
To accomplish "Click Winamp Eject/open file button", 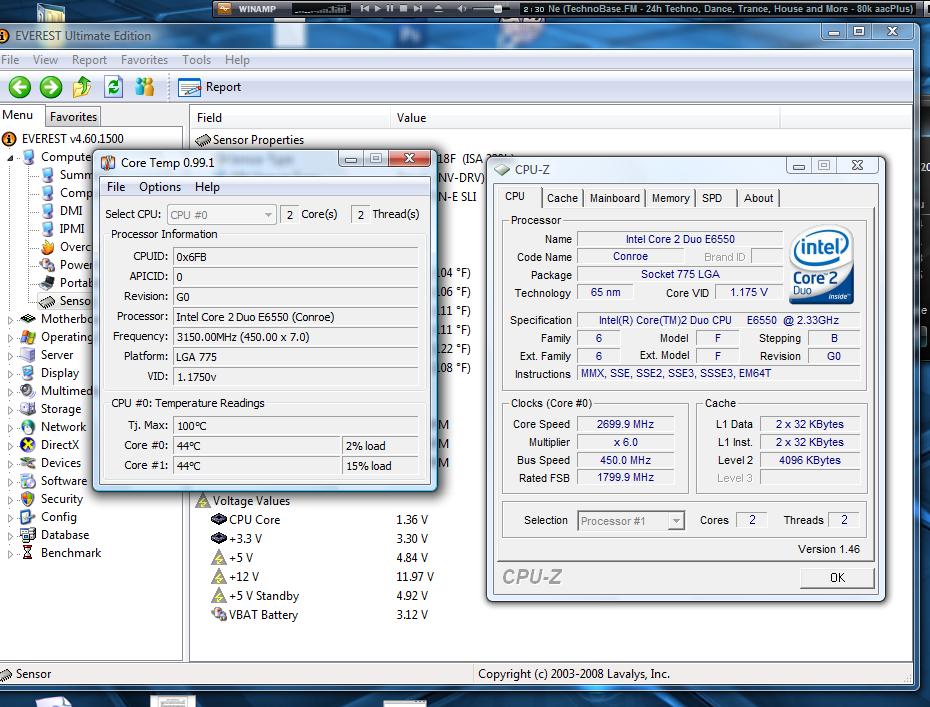I will pos(439,8).
